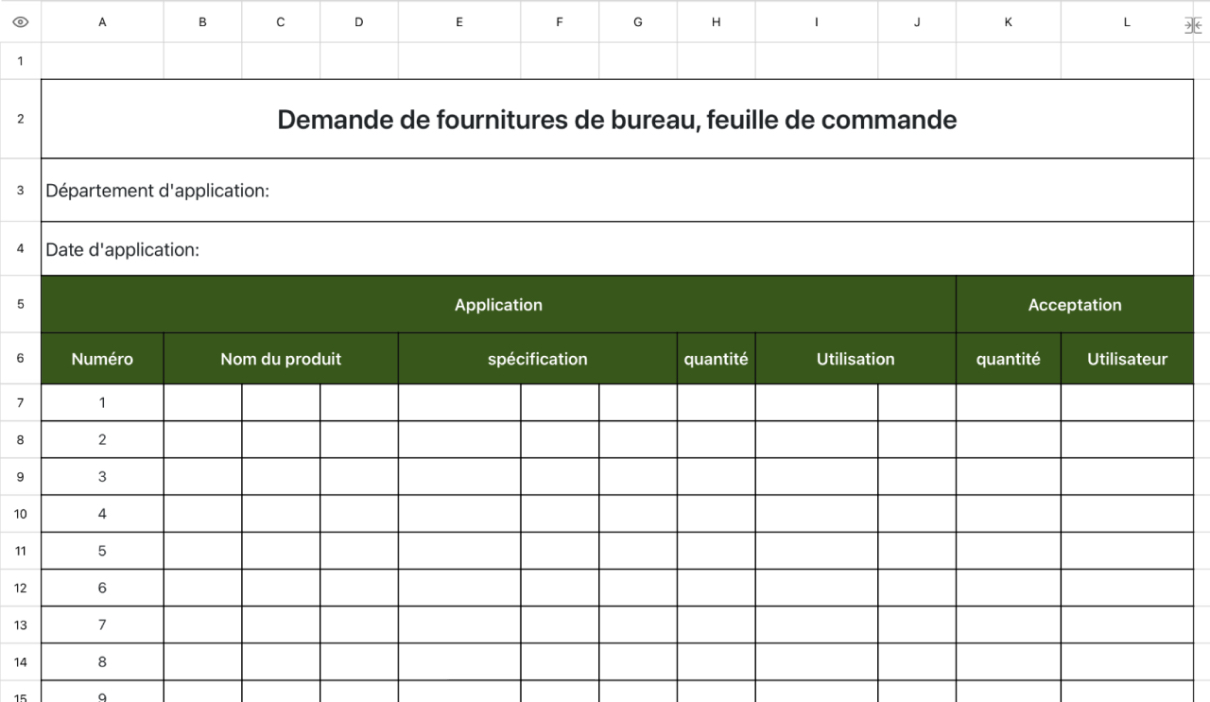Select row 7 header

pos(20,402)
